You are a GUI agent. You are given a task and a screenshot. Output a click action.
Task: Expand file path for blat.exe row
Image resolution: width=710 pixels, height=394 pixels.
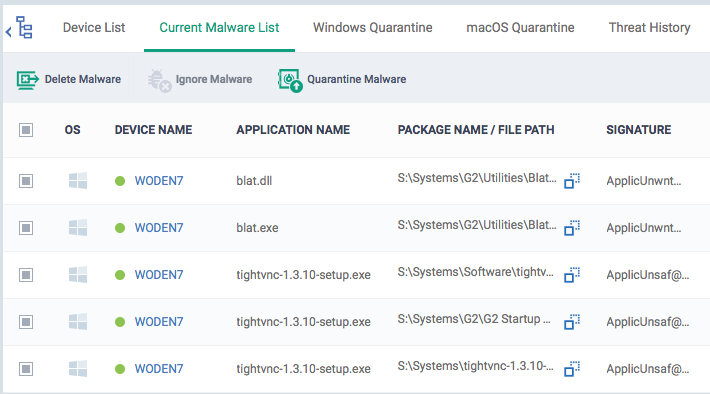click(572, 228)
